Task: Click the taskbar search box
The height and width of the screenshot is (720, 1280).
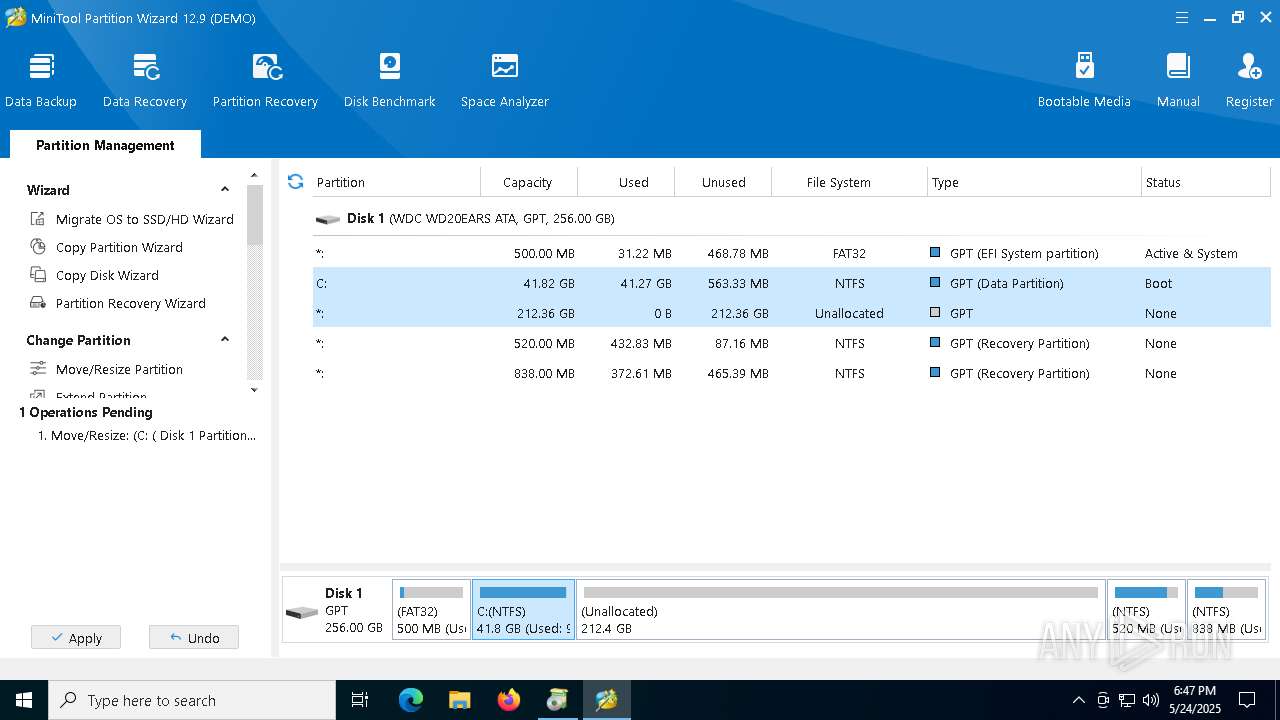Action: pos(192,700)
